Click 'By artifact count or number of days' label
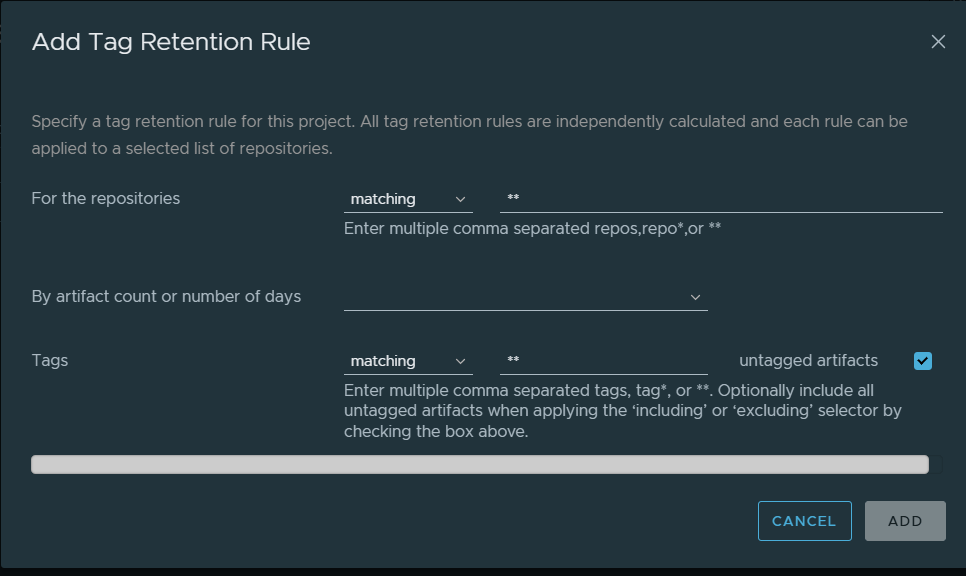 click(x=166, y=296)
